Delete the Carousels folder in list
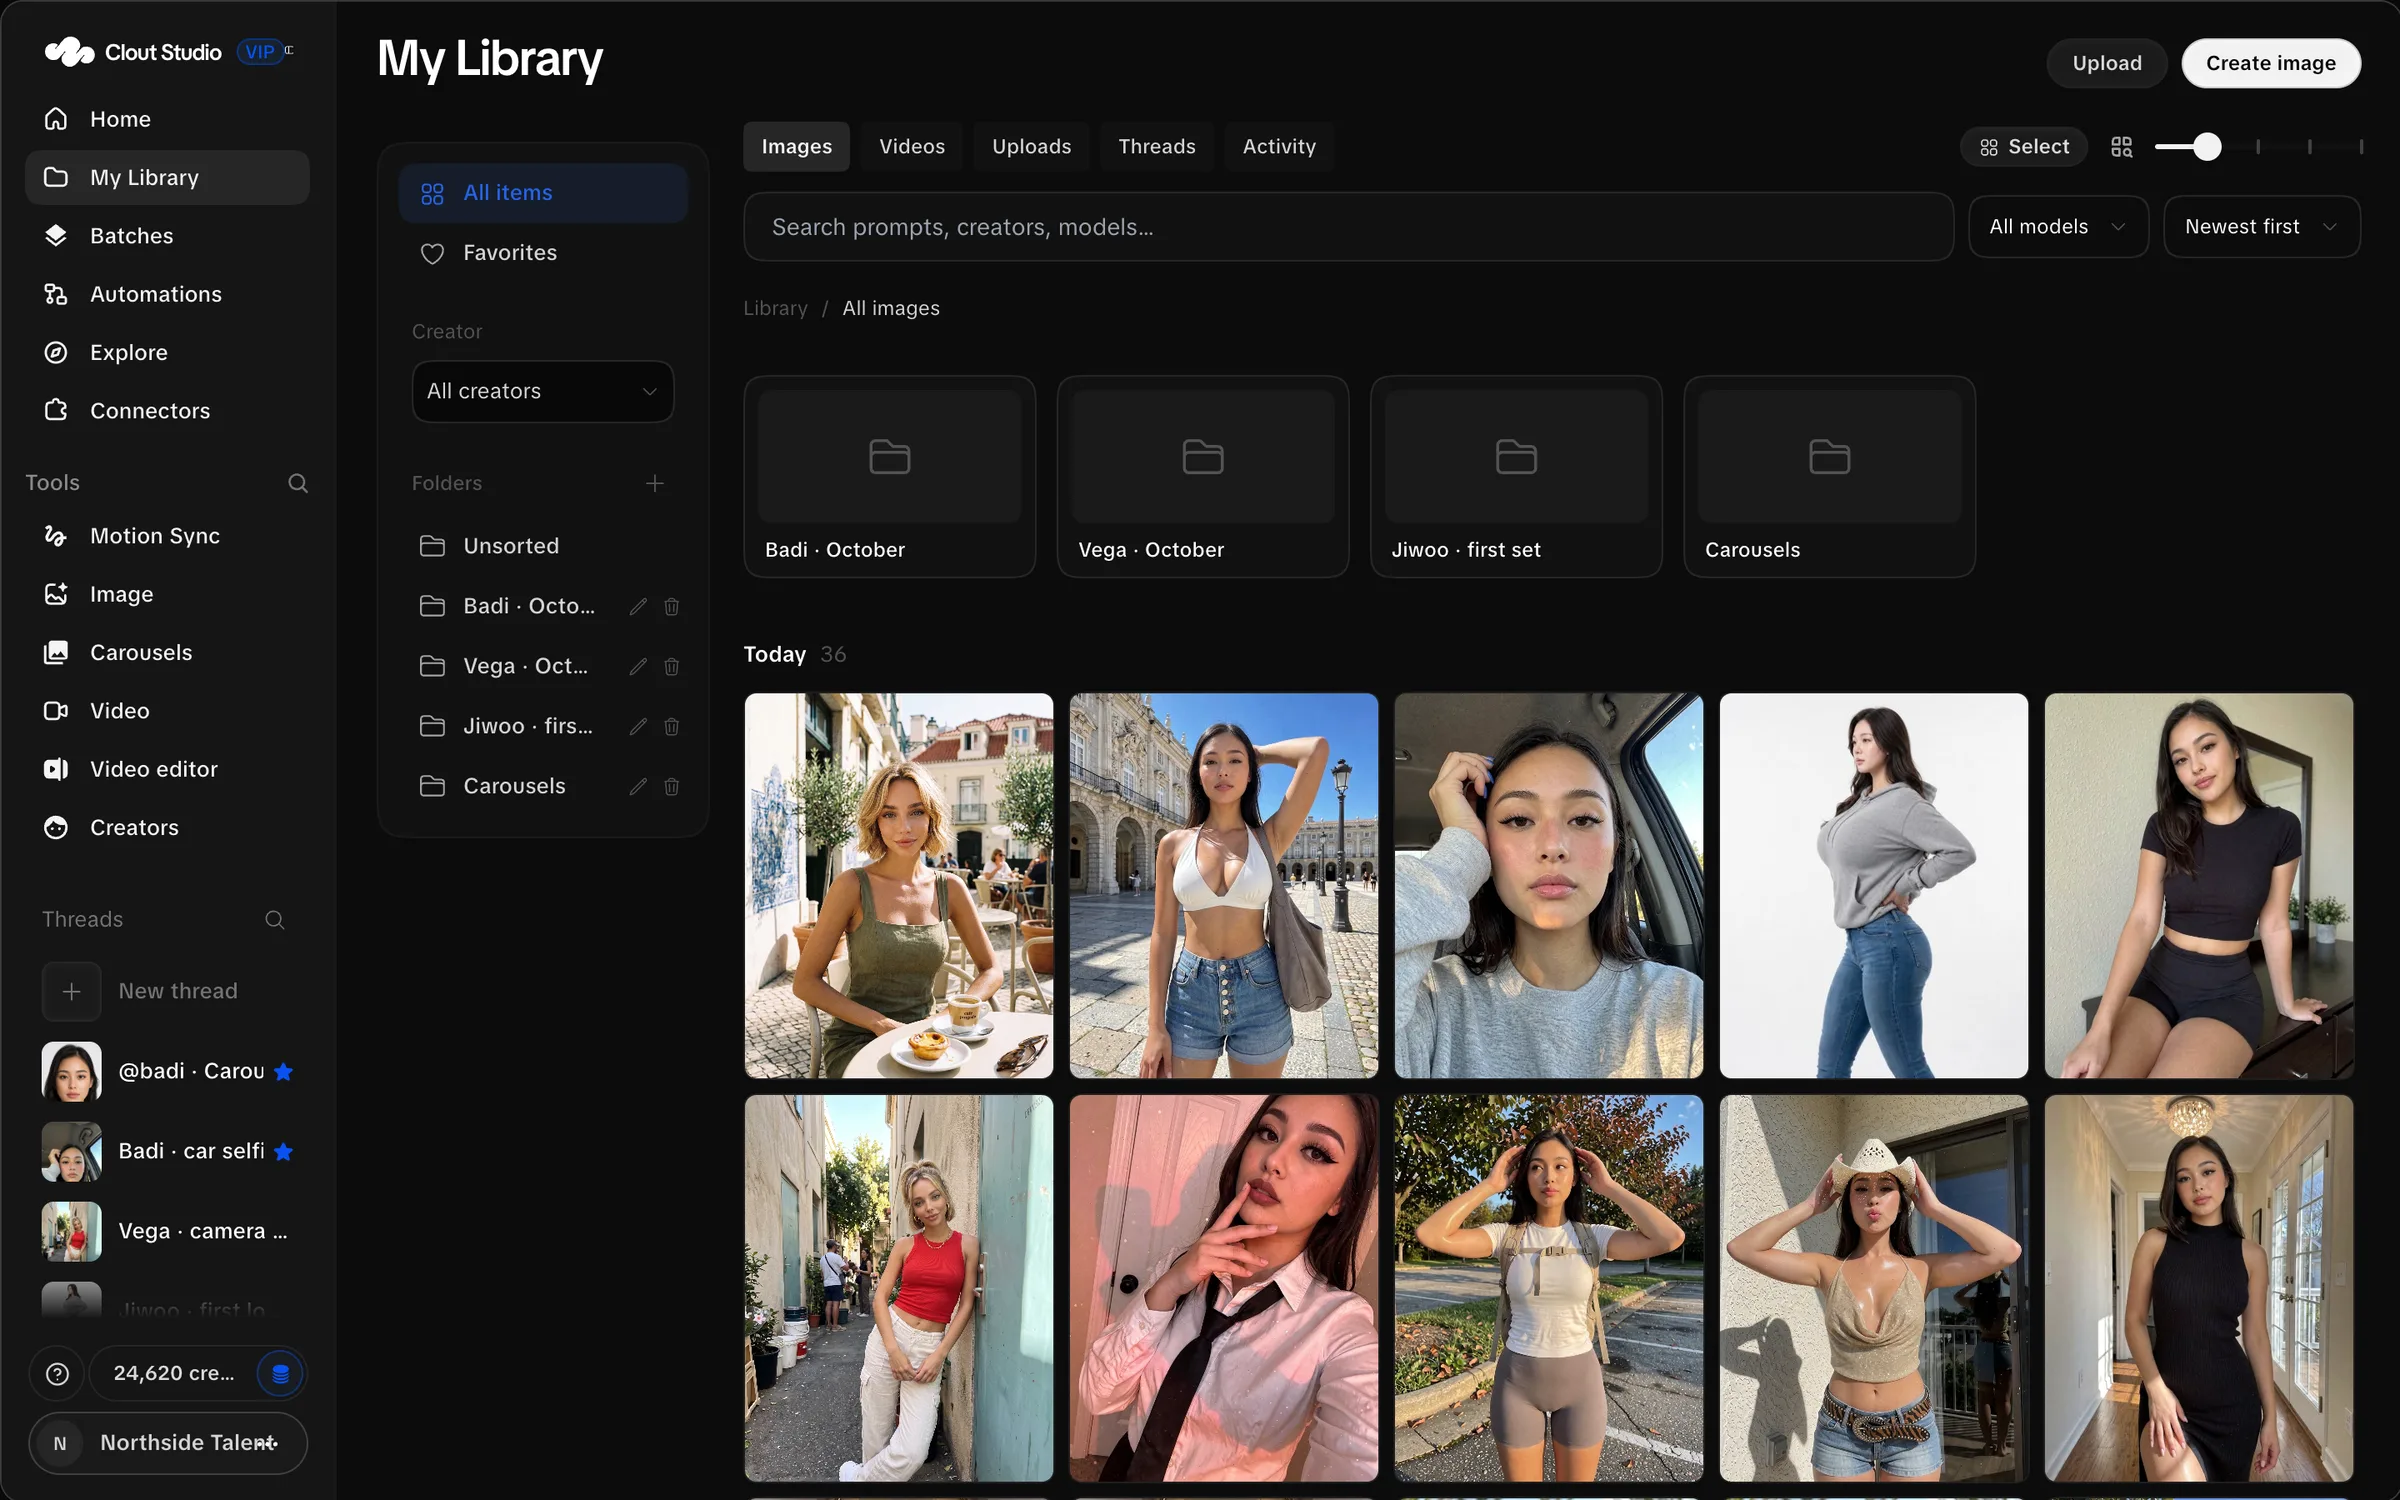The image size is (2400, 1500). (672, 787)
